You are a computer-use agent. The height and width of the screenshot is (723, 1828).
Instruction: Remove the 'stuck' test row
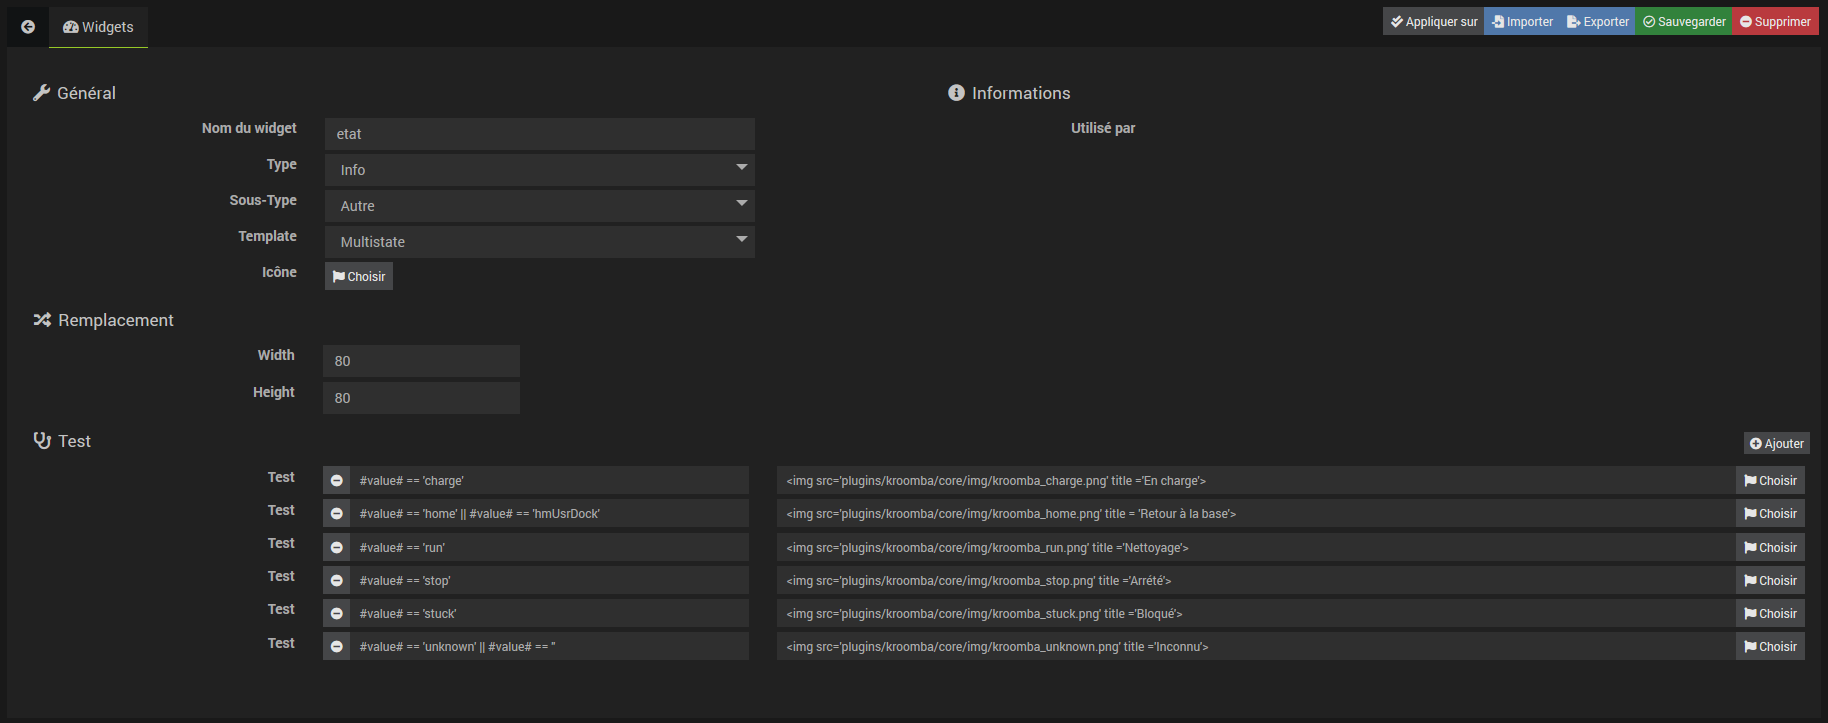(337, 614)
